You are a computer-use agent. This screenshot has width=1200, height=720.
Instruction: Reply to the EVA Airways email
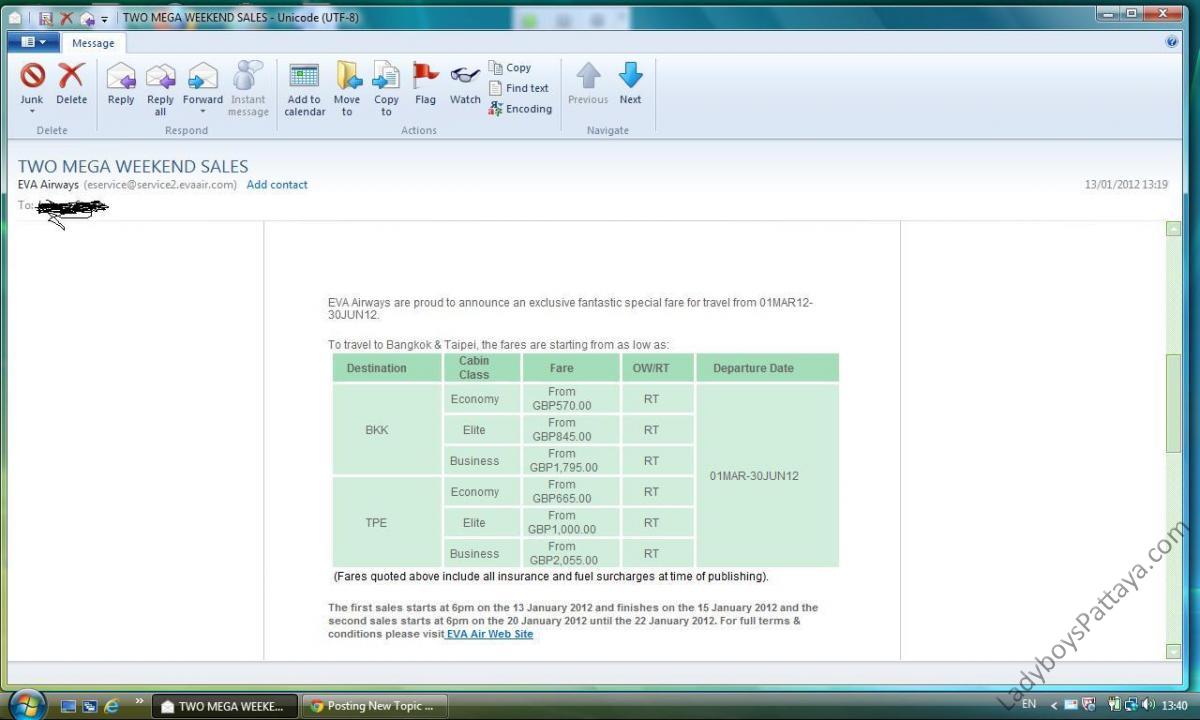[x=121, y=82]
